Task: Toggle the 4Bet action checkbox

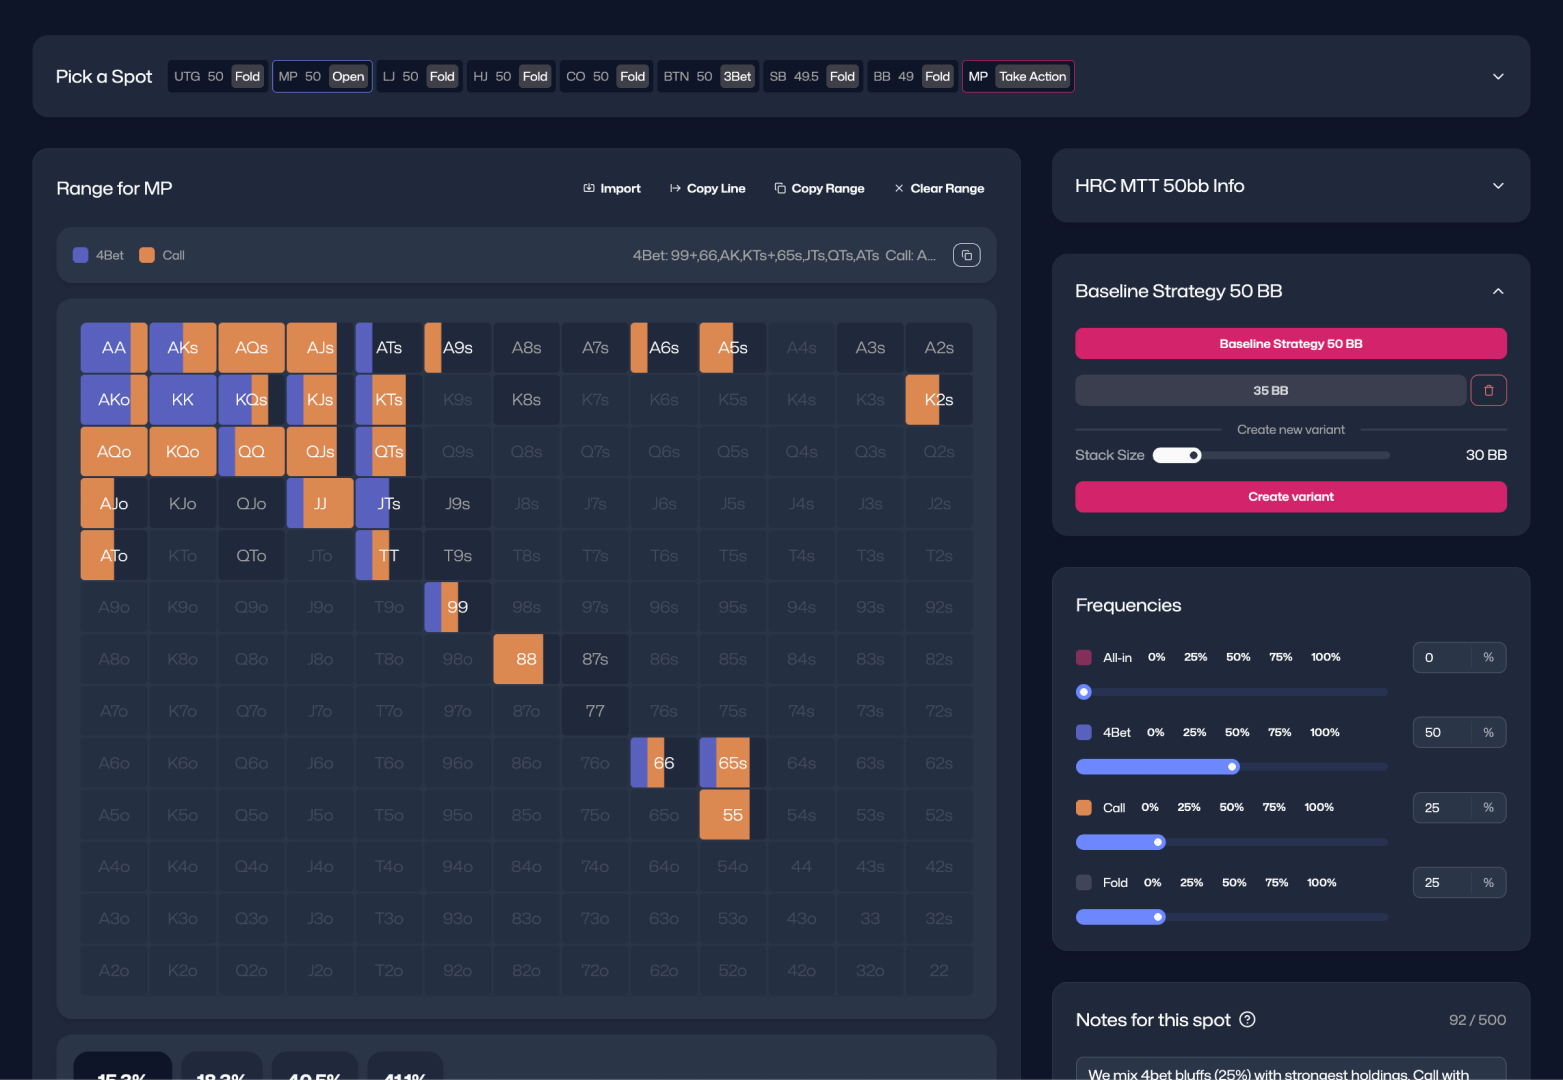Action: [x=1083, y=733]
